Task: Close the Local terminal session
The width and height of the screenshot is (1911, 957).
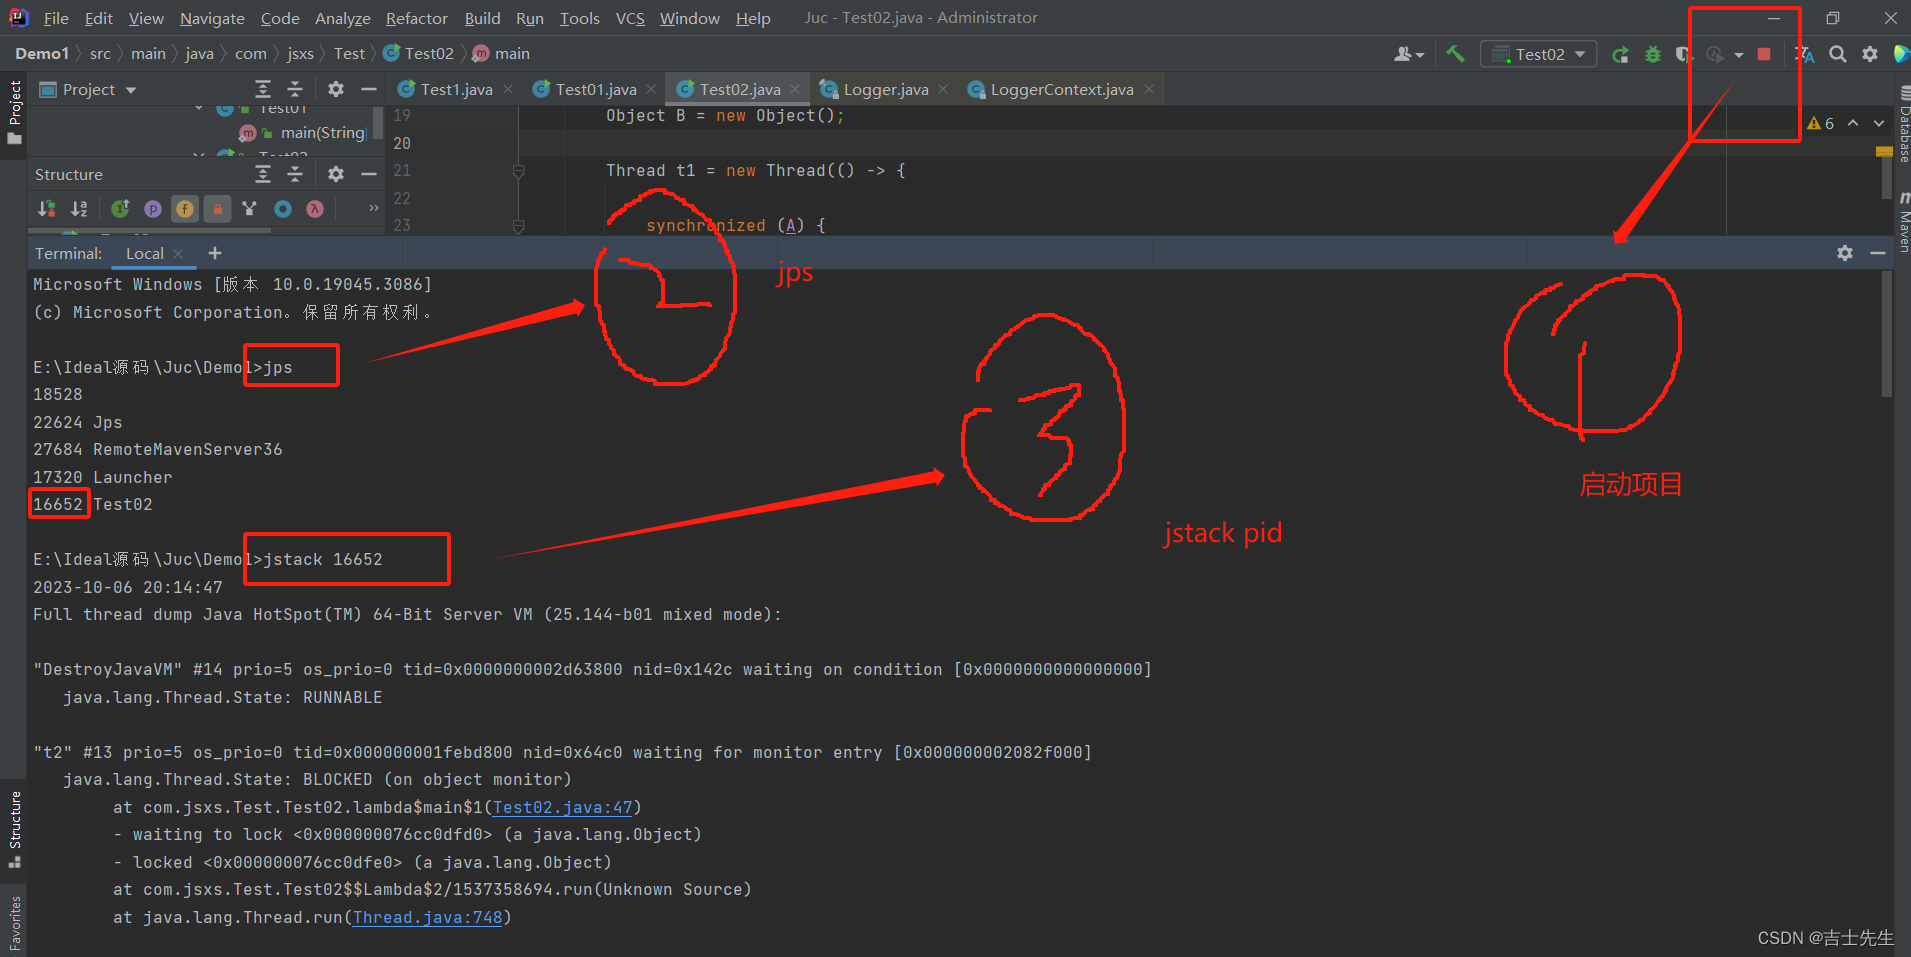Action: click(179, 254)
